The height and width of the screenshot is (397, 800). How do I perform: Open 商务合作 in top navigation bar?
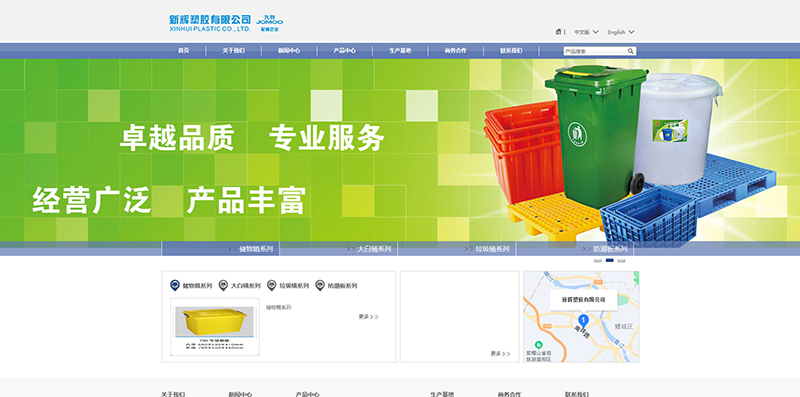456,51
